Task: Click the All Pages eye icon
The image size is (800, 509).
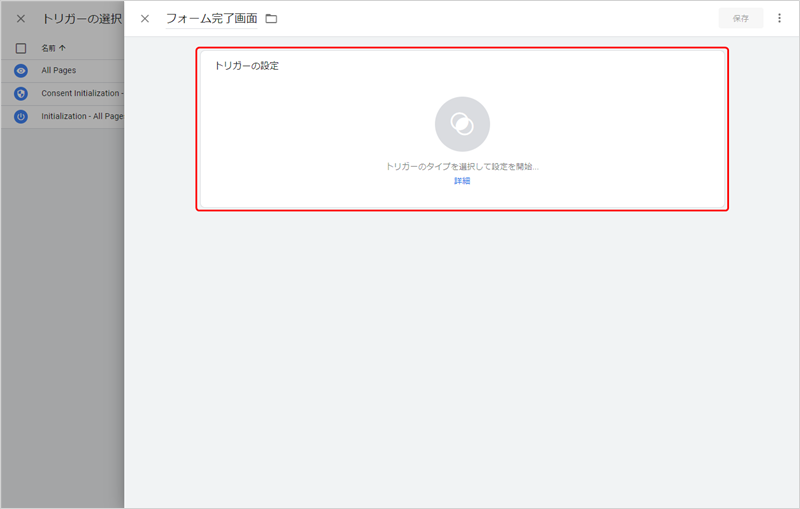Action: (21, 71)
